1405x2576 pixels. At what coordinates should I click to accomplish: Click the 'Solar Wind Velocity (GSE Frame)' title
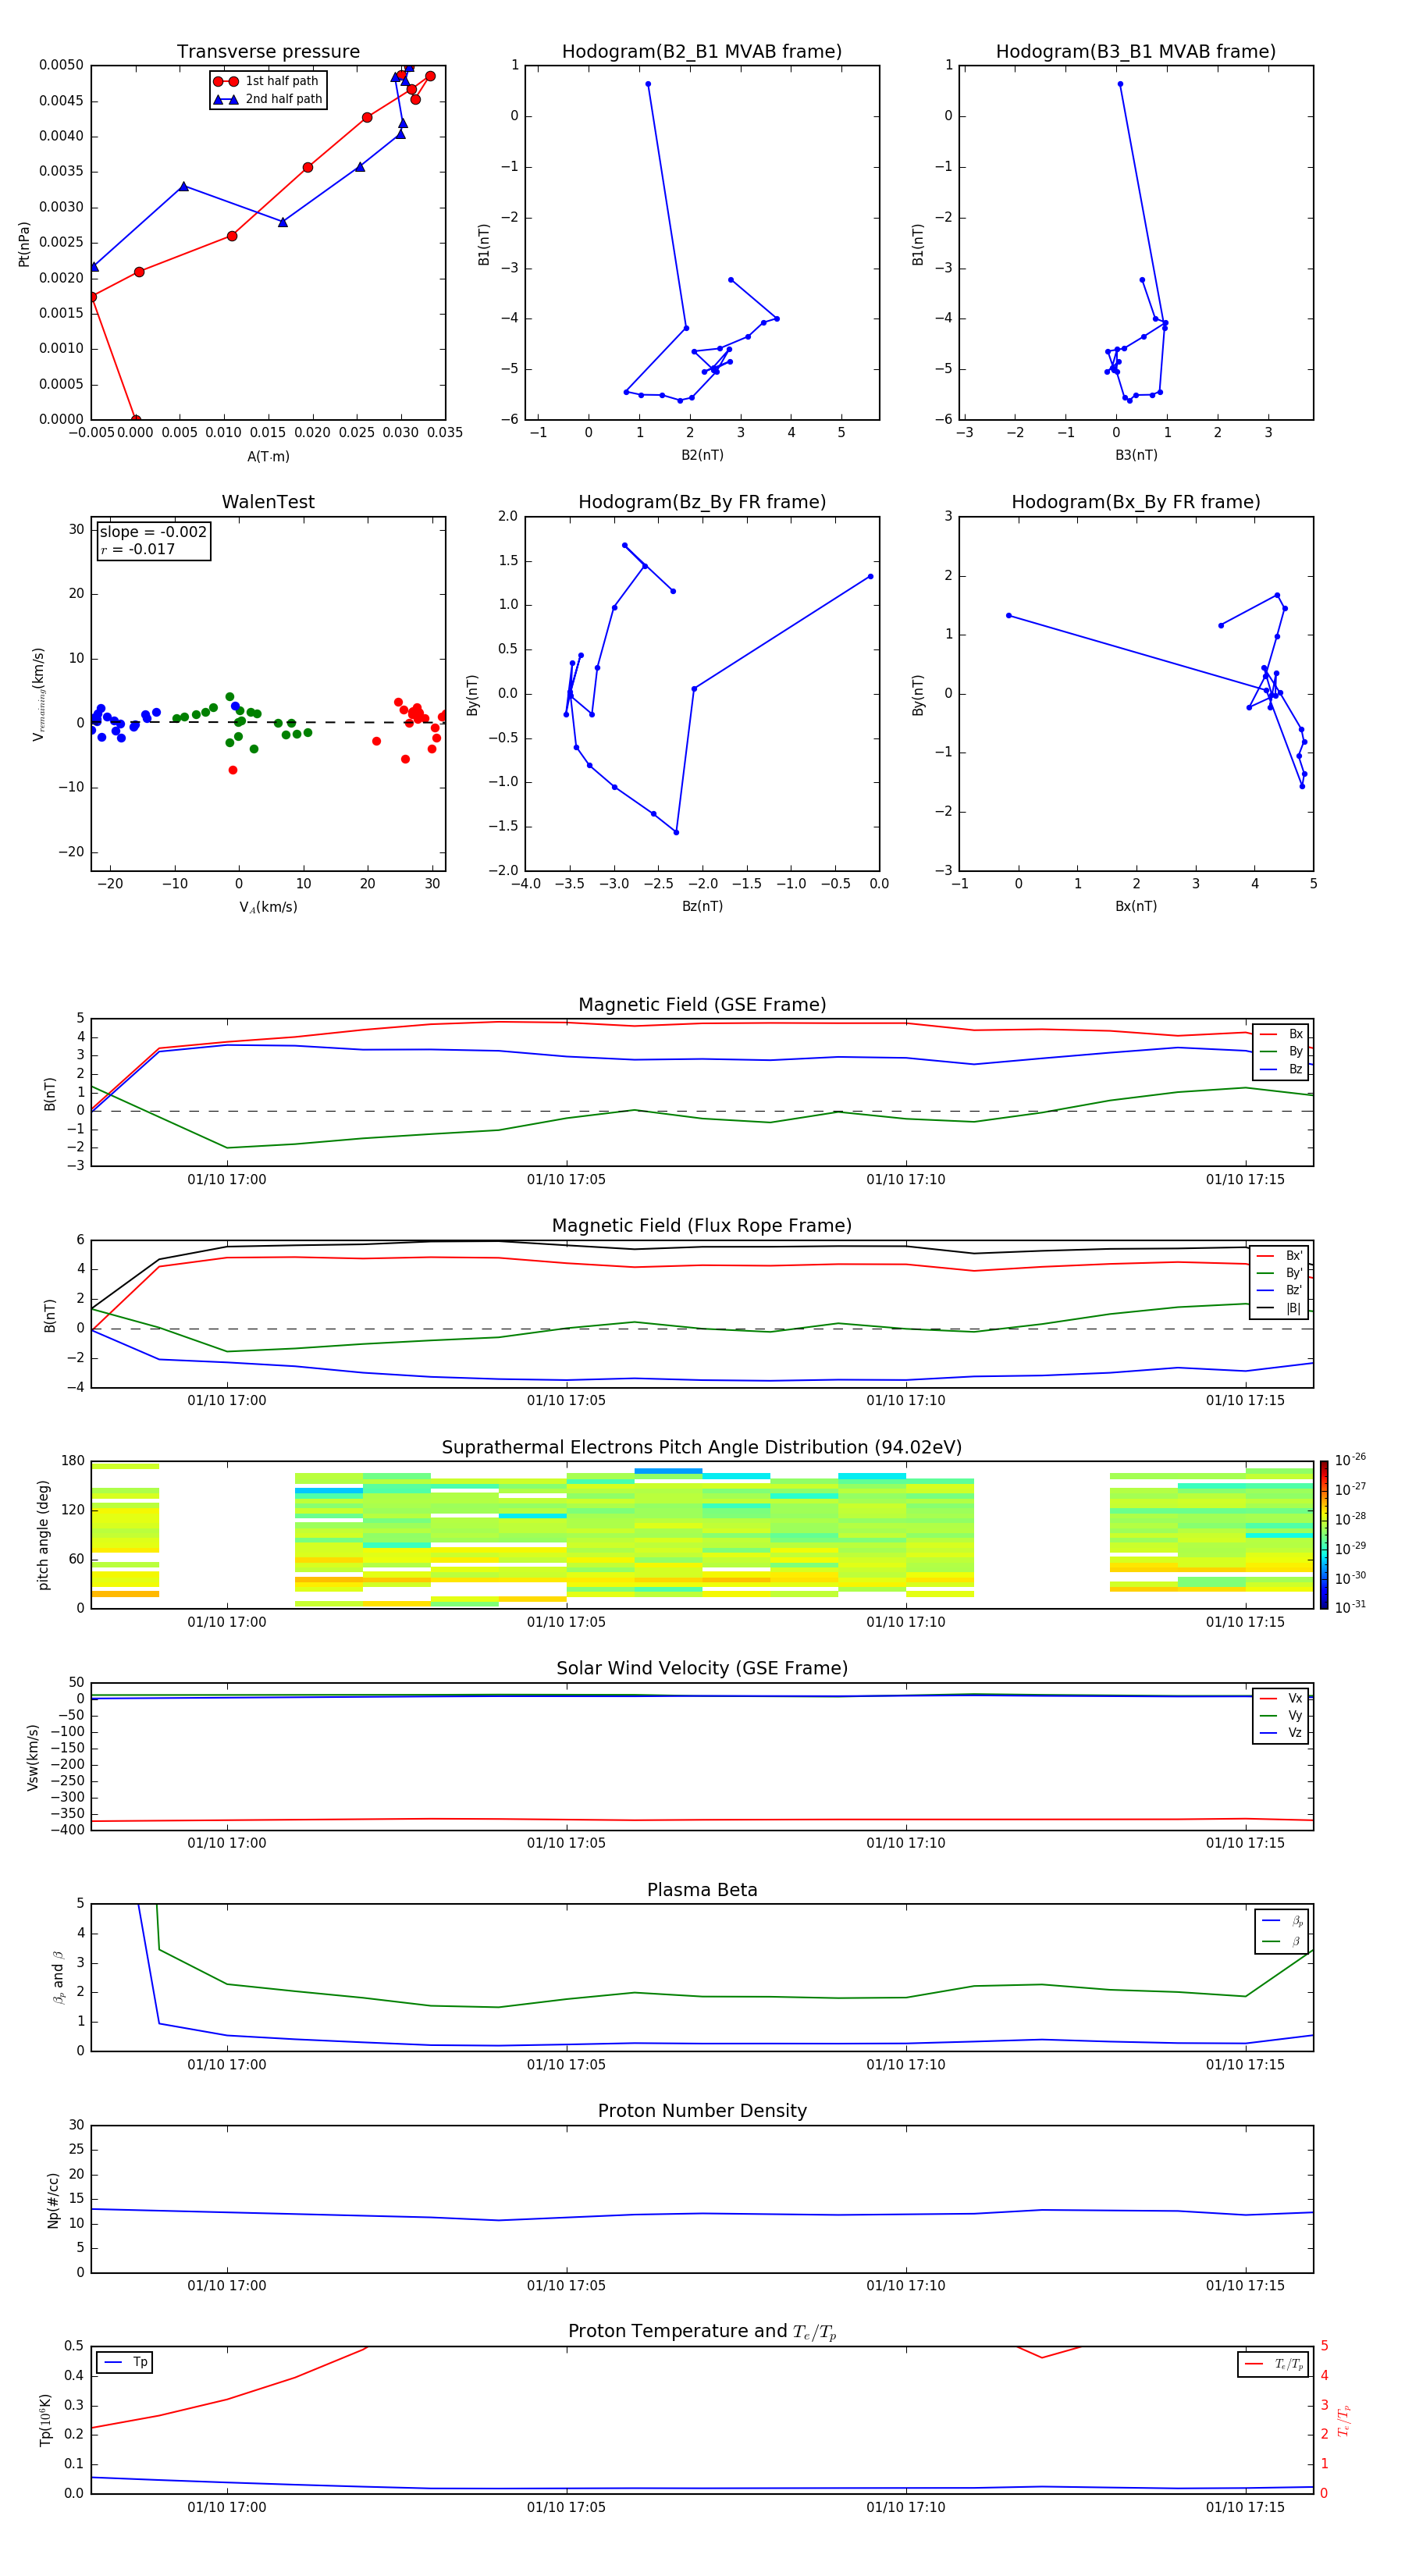click(702, 1669)
